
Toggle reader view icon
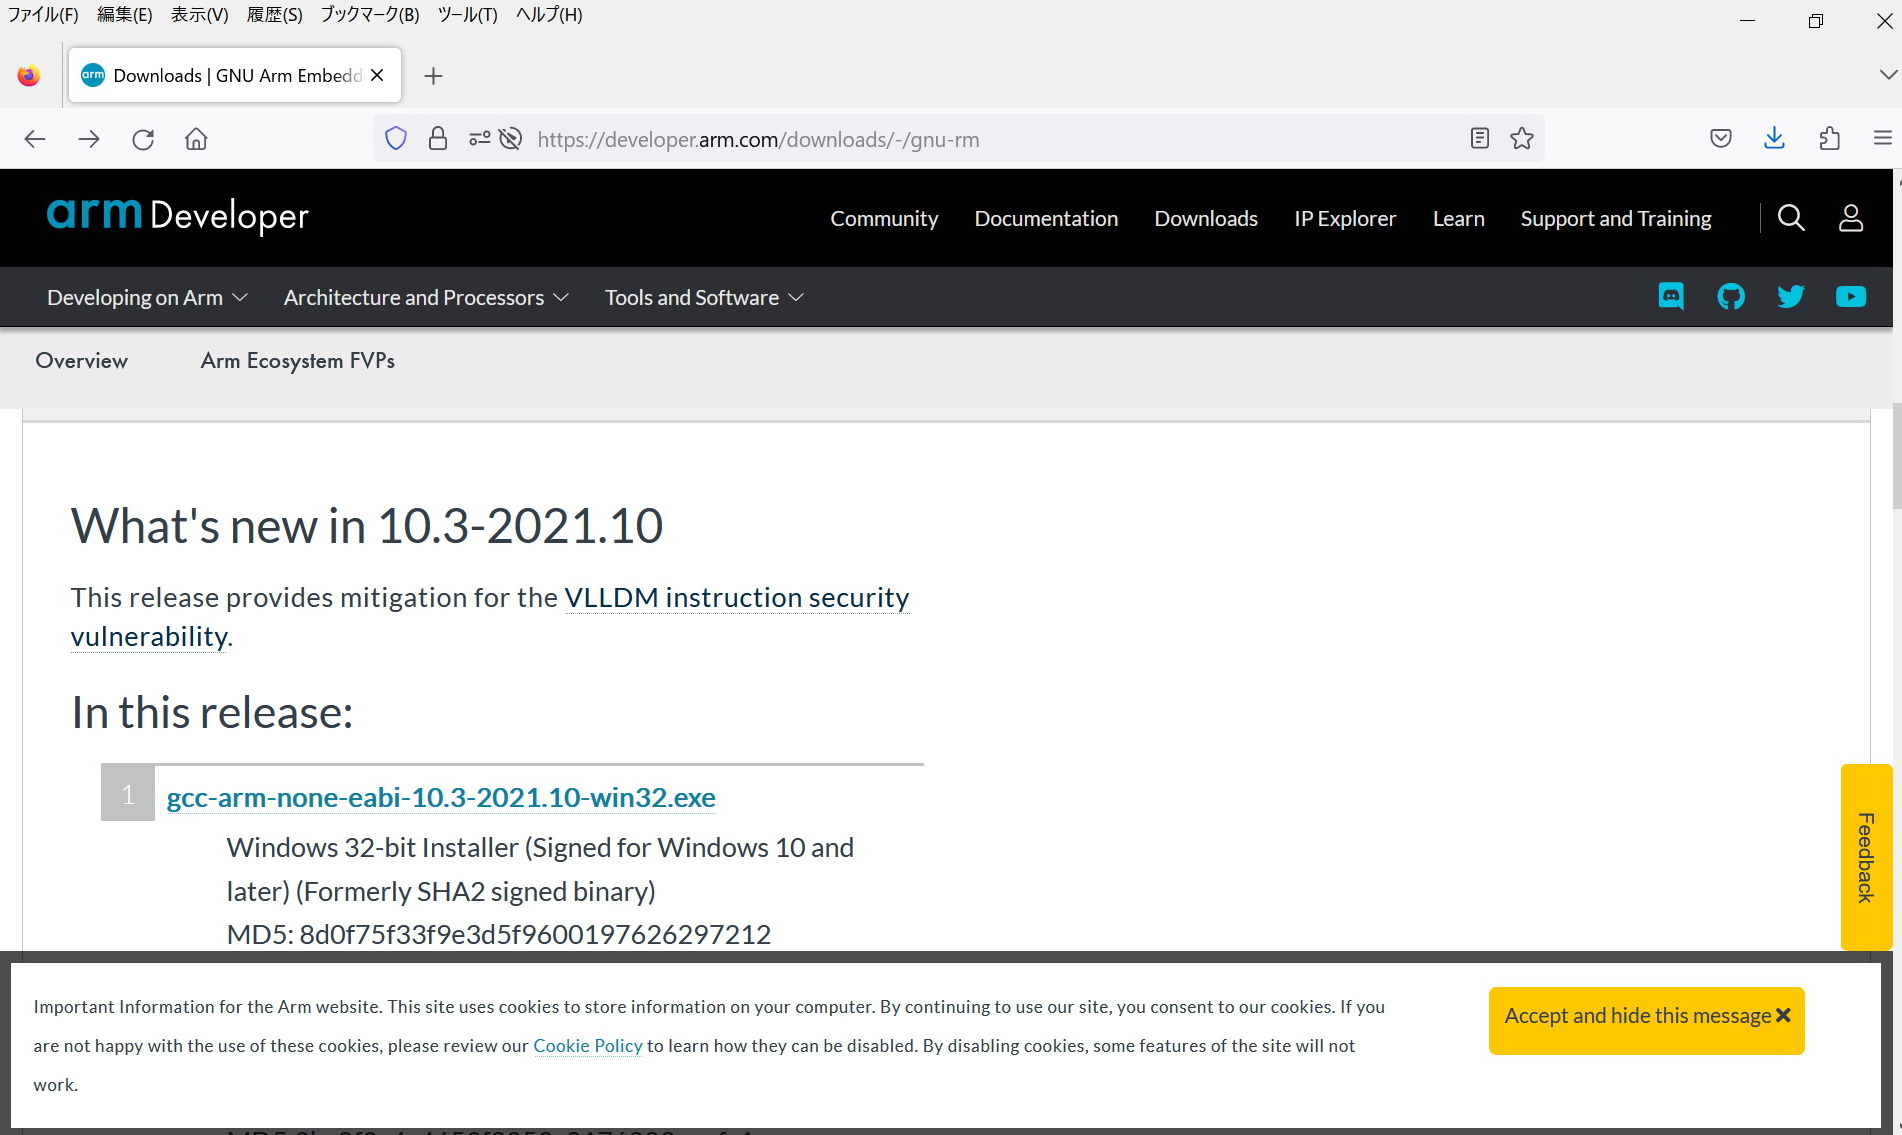click(x=1480, y=139)
